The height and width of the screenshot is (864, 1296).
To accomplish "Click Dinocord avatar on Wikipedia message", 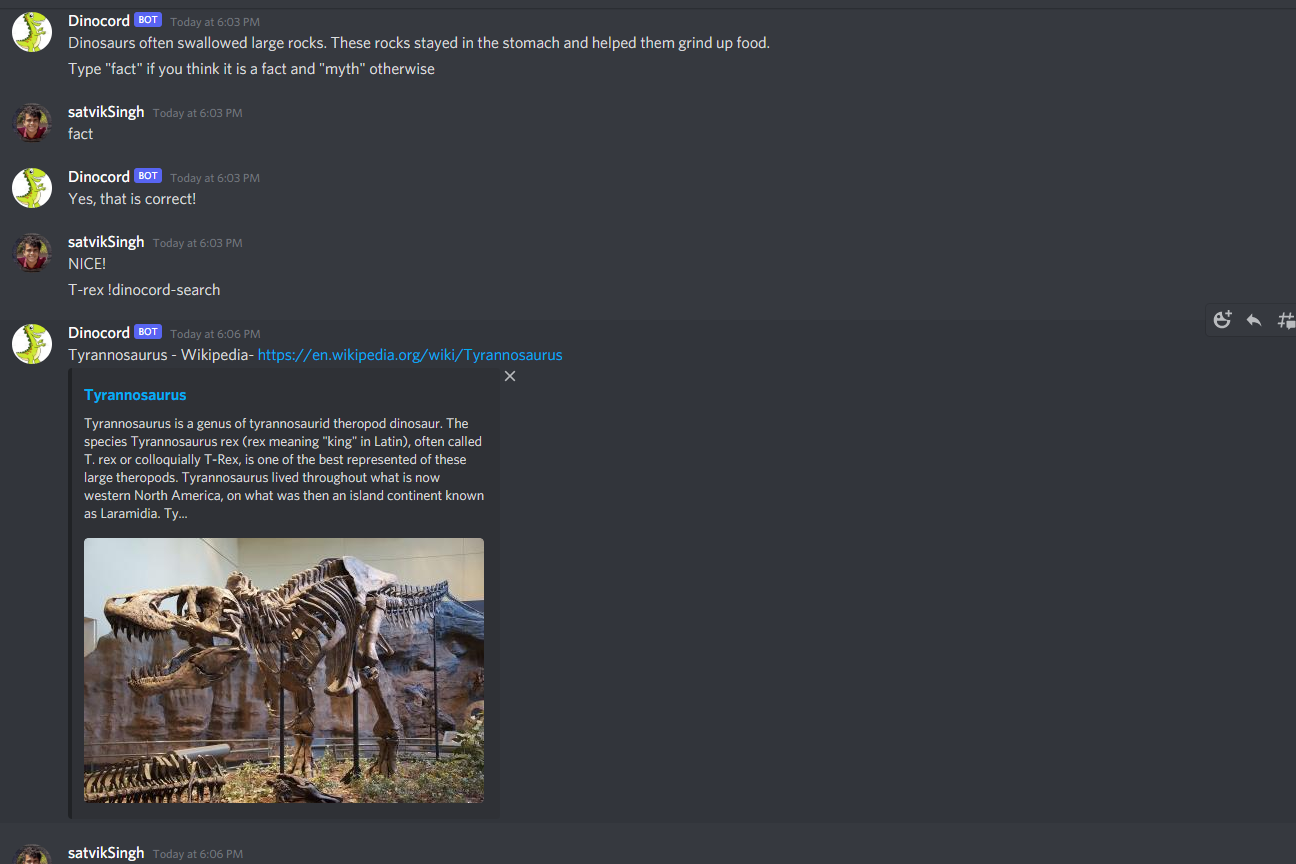I will pyautogui.click(x=32, y=344).
